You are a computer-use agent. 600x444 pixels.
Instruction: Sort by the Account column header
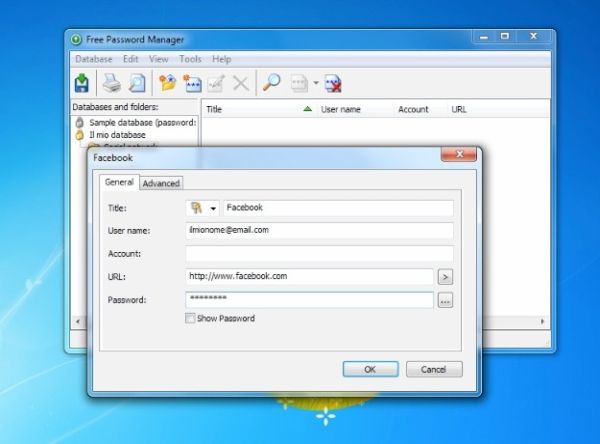click(x=421, y=109)
